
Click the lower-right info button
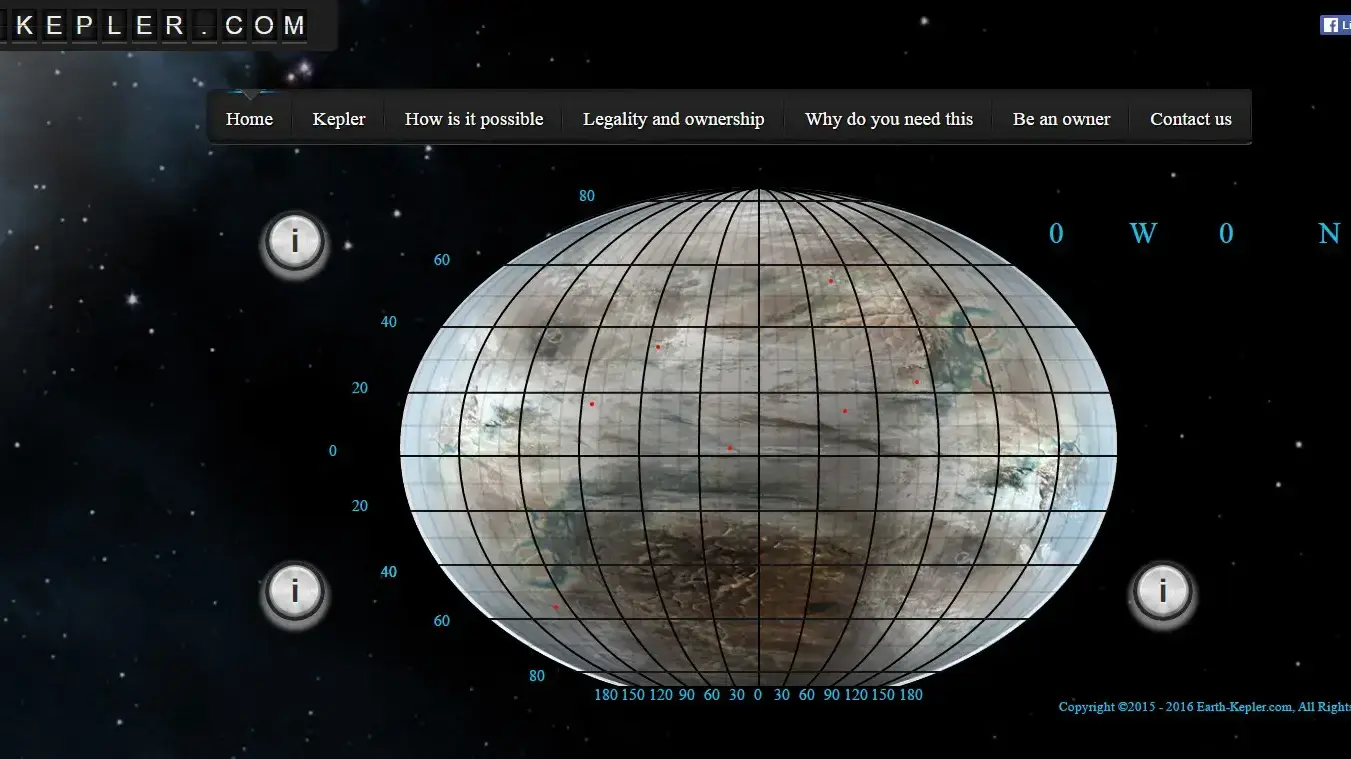coord(1162,593)
